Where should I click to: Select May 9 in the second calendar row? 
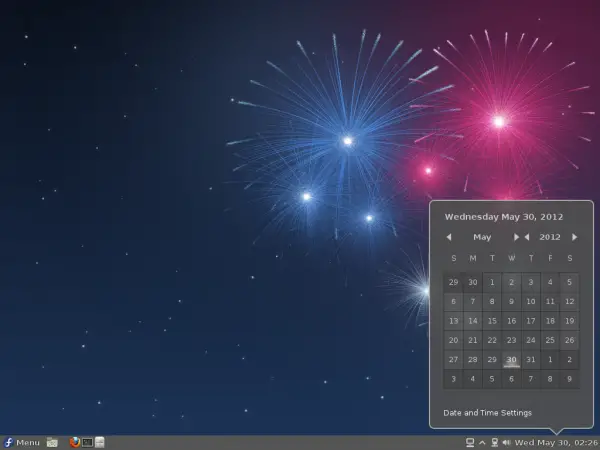coord(511,302)
